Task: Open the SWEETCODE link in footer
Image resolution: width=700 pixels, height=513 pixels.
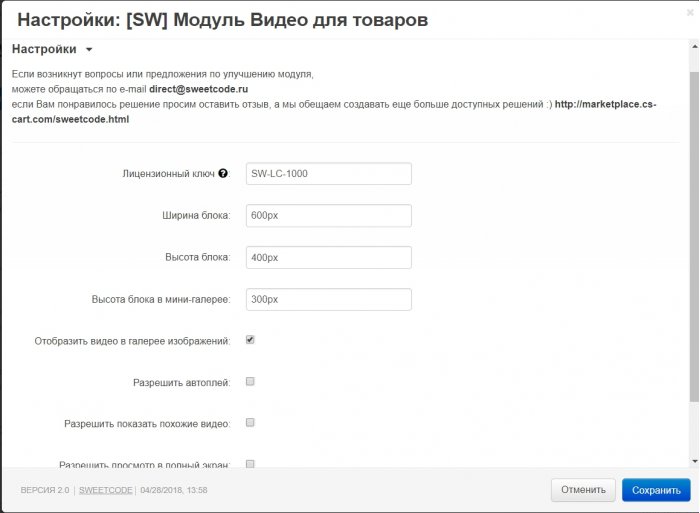Action: [106, 490]
